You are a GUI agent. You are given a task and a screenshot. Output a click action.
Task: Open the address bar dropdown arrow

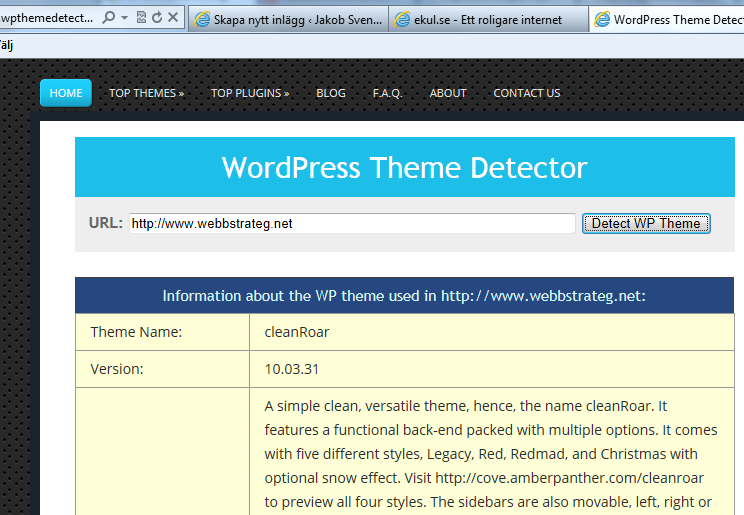pyautogui.click(x=124, y=18)
